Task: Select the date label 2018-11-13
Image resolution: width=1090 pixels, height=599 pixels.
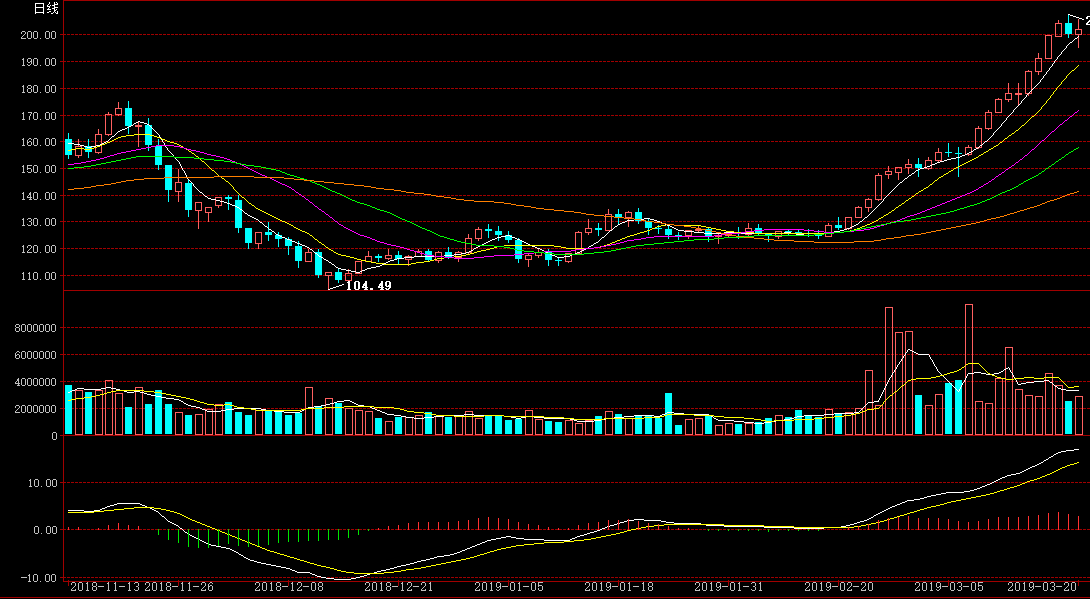Action: (105, 587)
